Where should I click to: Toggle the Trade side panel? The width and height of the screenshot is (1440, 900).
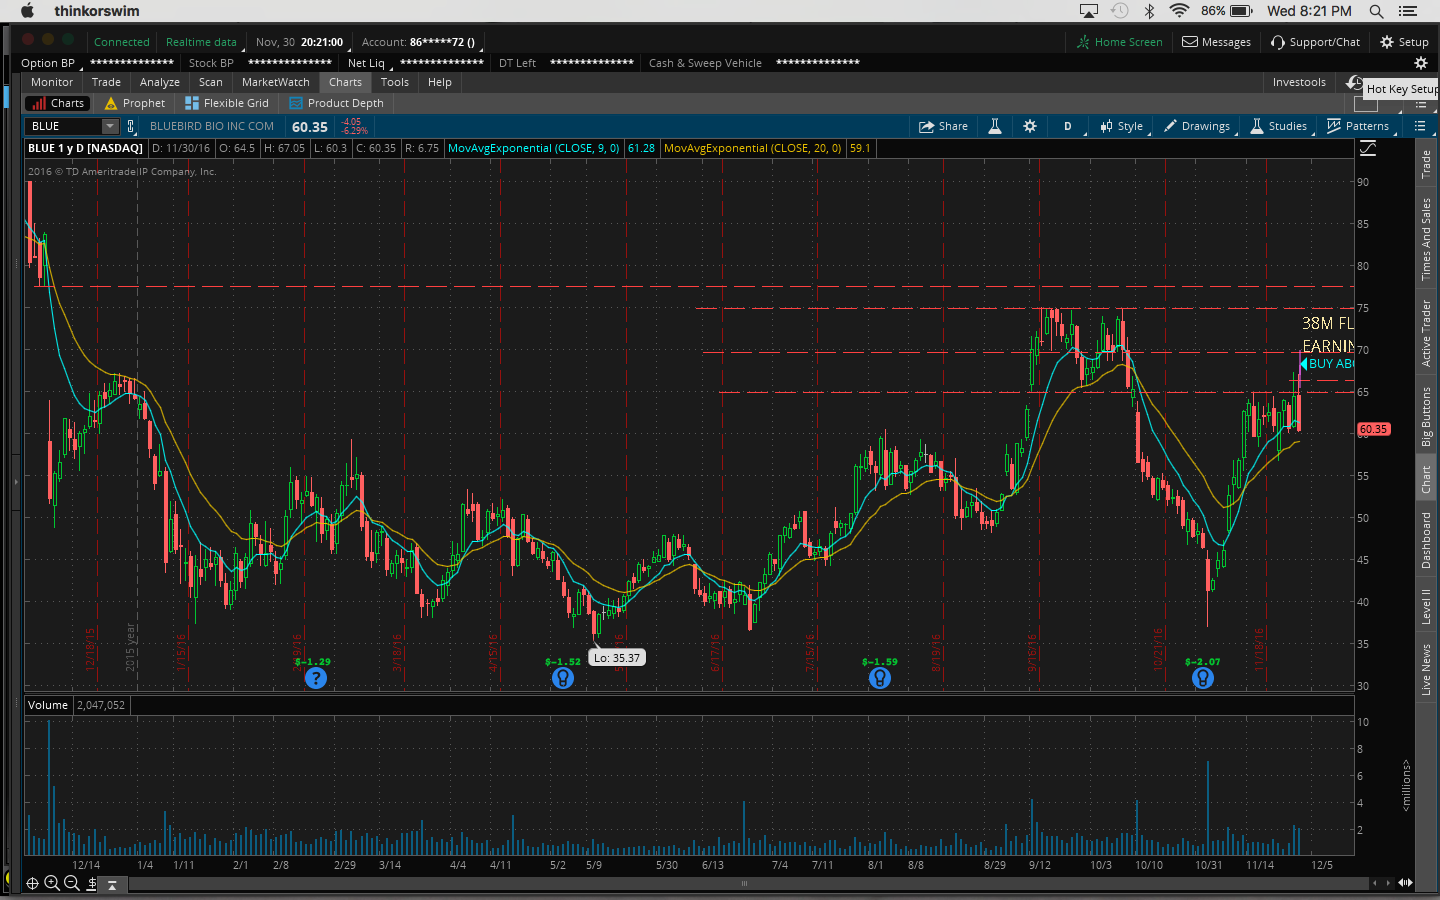click(1426, 165)
